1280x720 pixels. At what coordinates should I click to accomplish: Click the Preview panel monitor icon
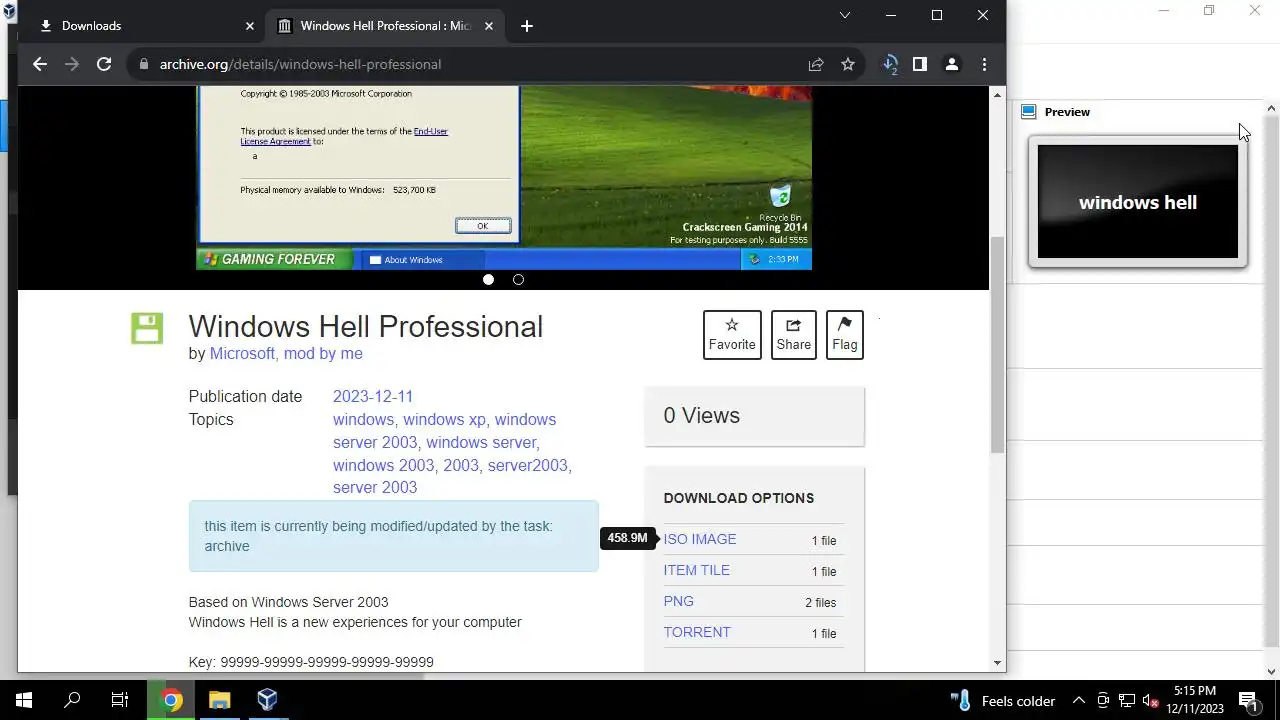1028,112
